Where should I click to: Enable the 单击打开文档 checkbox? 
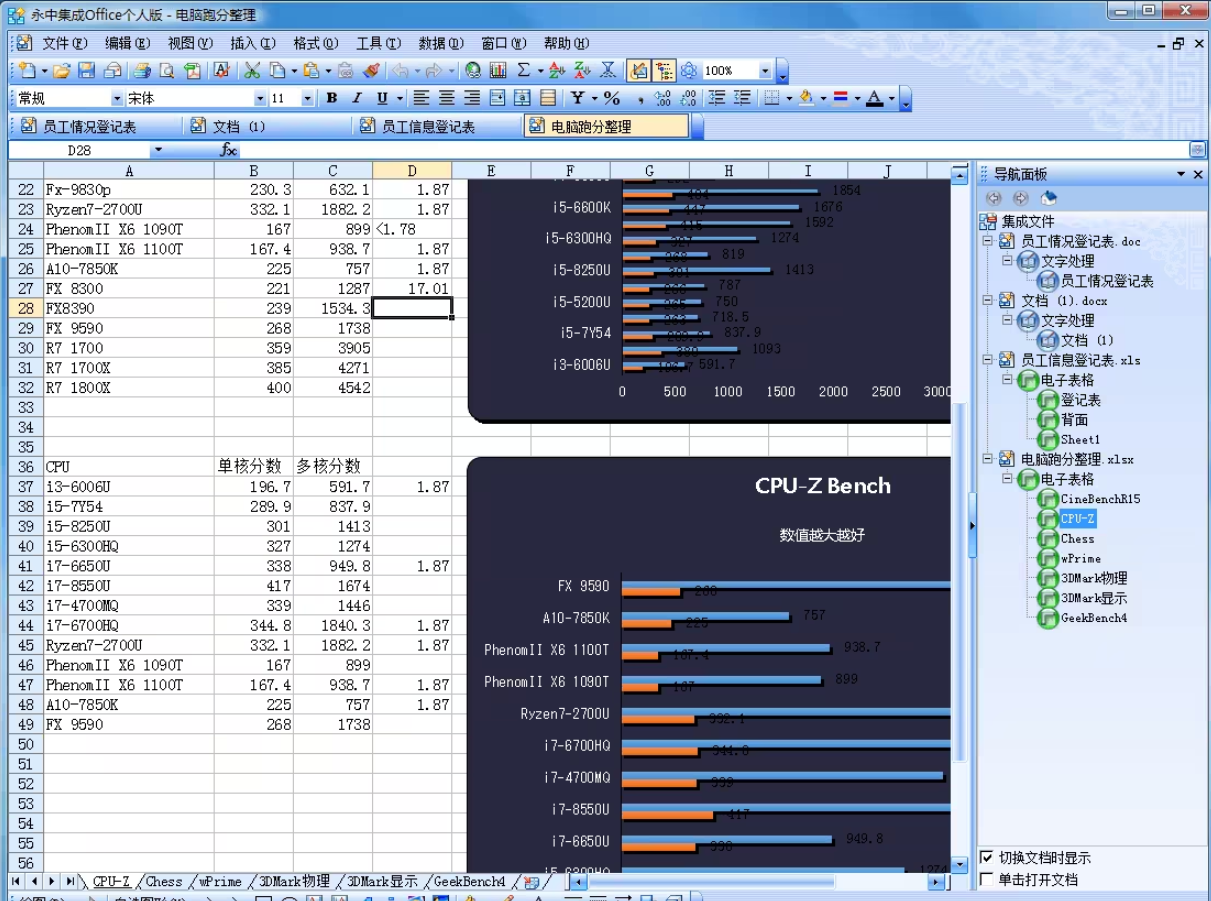click(x=987, y=880)
